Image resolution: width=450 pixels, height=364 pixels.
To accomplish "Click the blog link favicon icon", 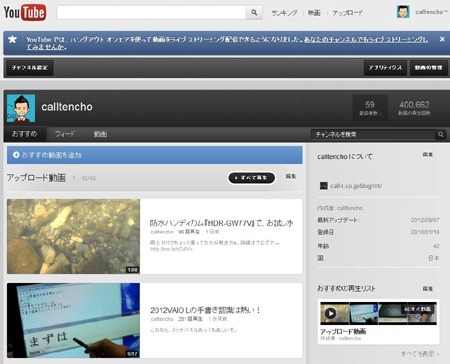I will tap(323, 186).
